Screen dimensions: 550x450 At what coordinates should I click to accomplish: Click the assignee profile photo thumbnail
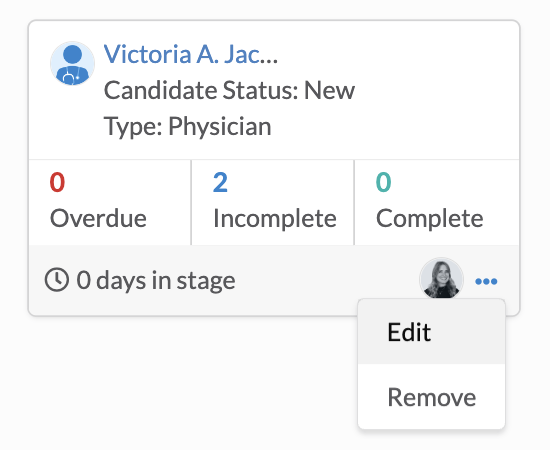[441, 279]
